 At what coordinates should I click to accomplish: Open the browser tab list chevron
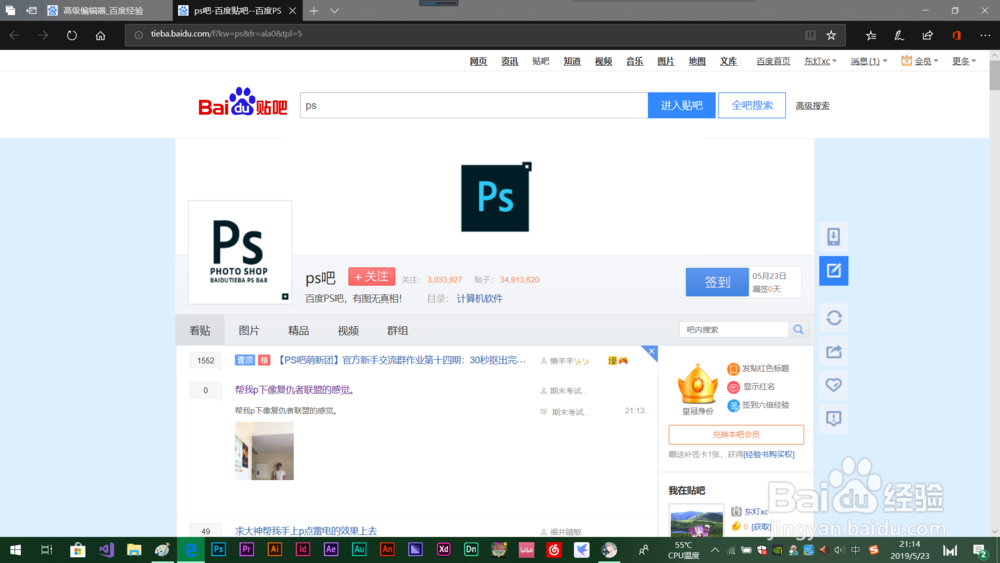334,11
